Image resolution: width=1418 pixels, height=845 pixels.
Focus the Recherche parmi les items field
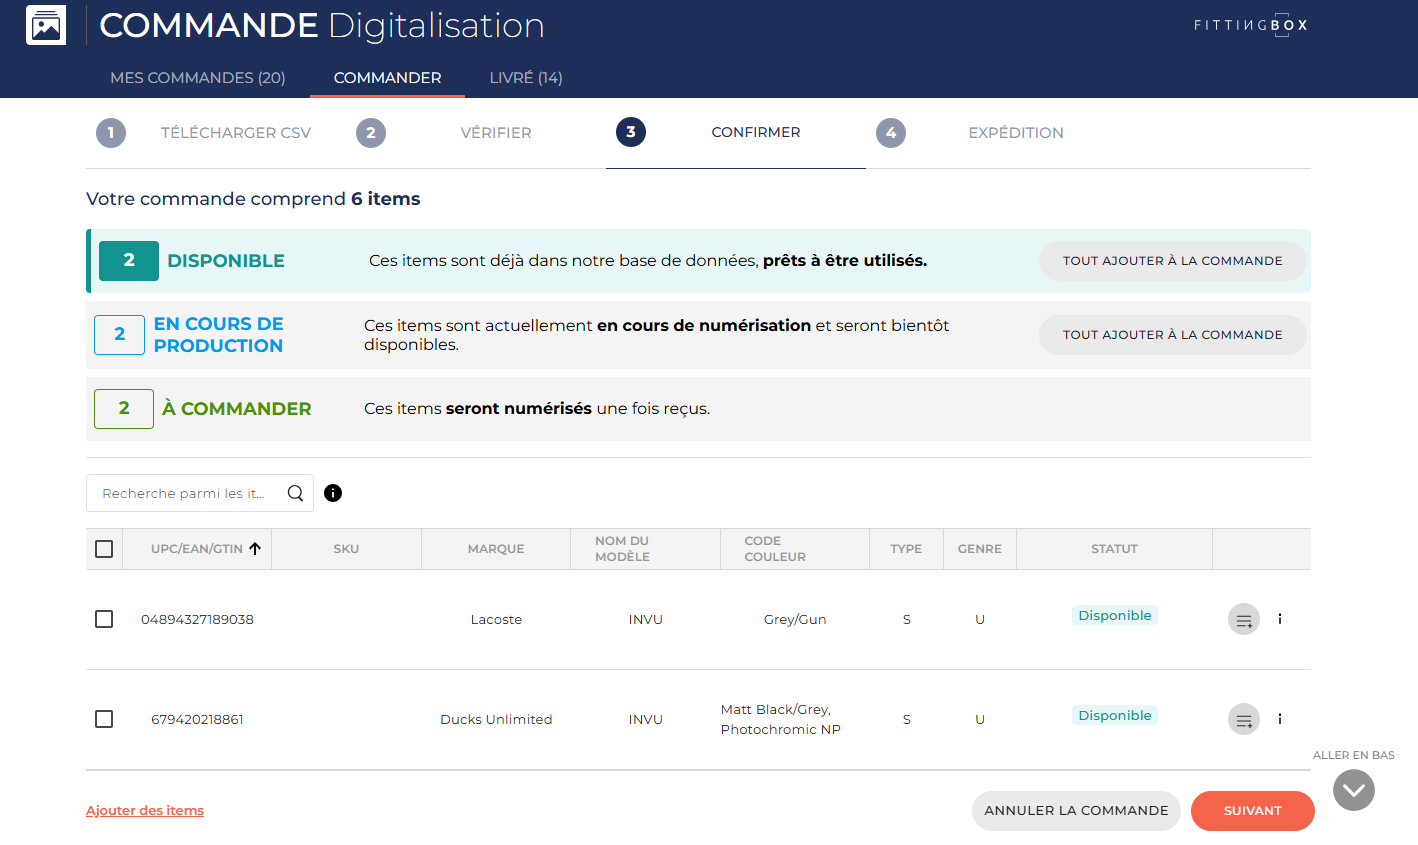tap(185, 493)
